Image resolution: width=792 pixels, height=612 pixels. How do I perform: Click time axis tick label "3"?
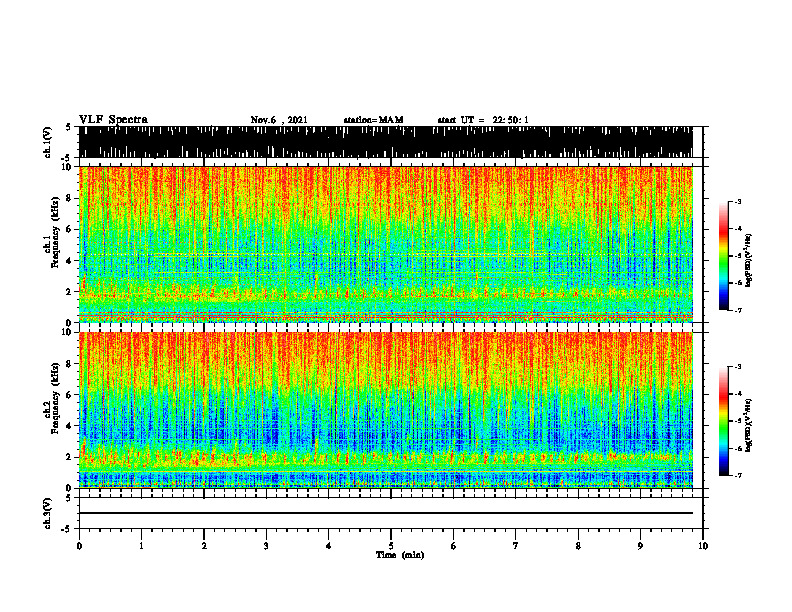266,546
